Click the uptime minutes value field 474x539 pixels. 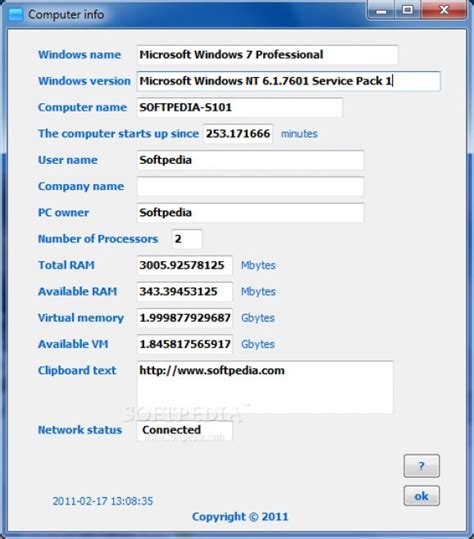[x=238, y=134]
